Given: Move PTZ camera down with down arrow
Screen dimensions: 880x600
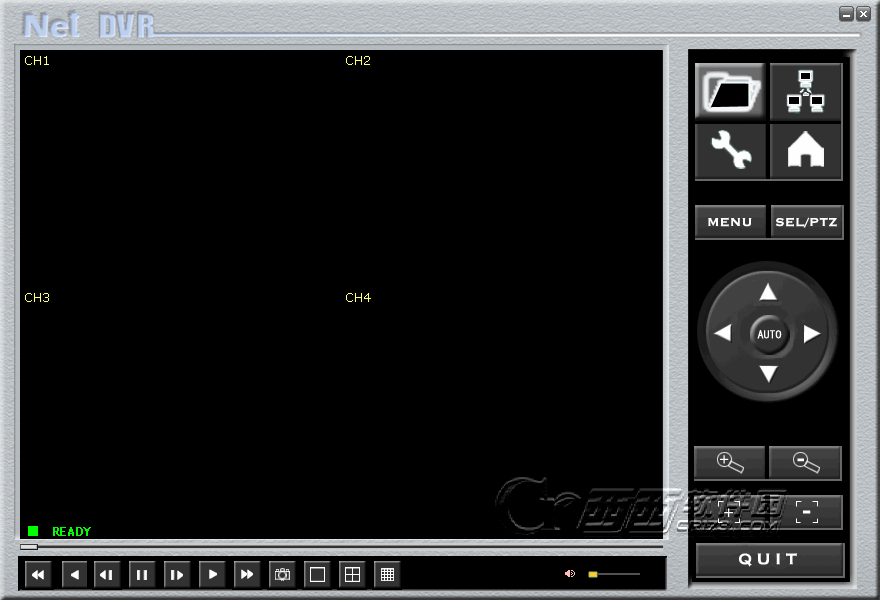Looking at the screenshot, I should click(x=768, y=374).
